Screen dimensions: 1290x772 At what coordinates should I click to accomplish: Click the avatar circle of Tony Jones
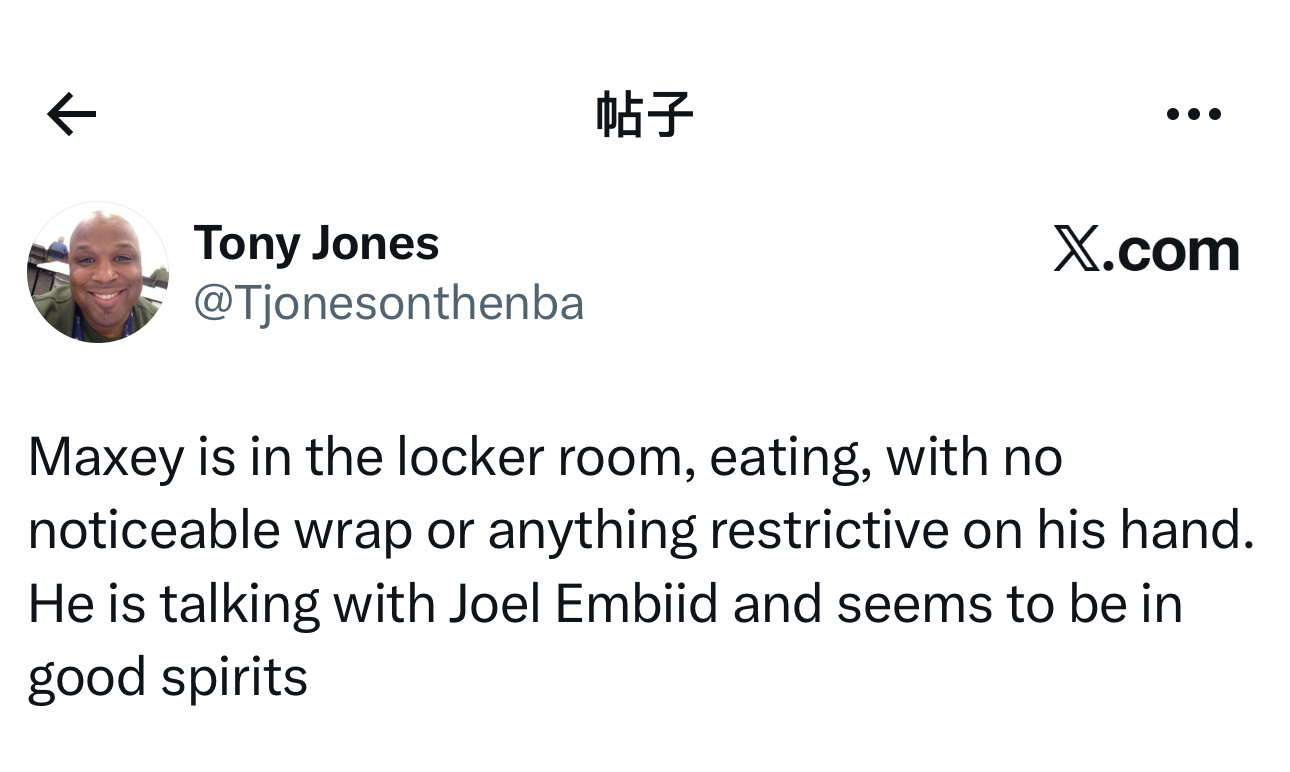(x=97, y=272)
